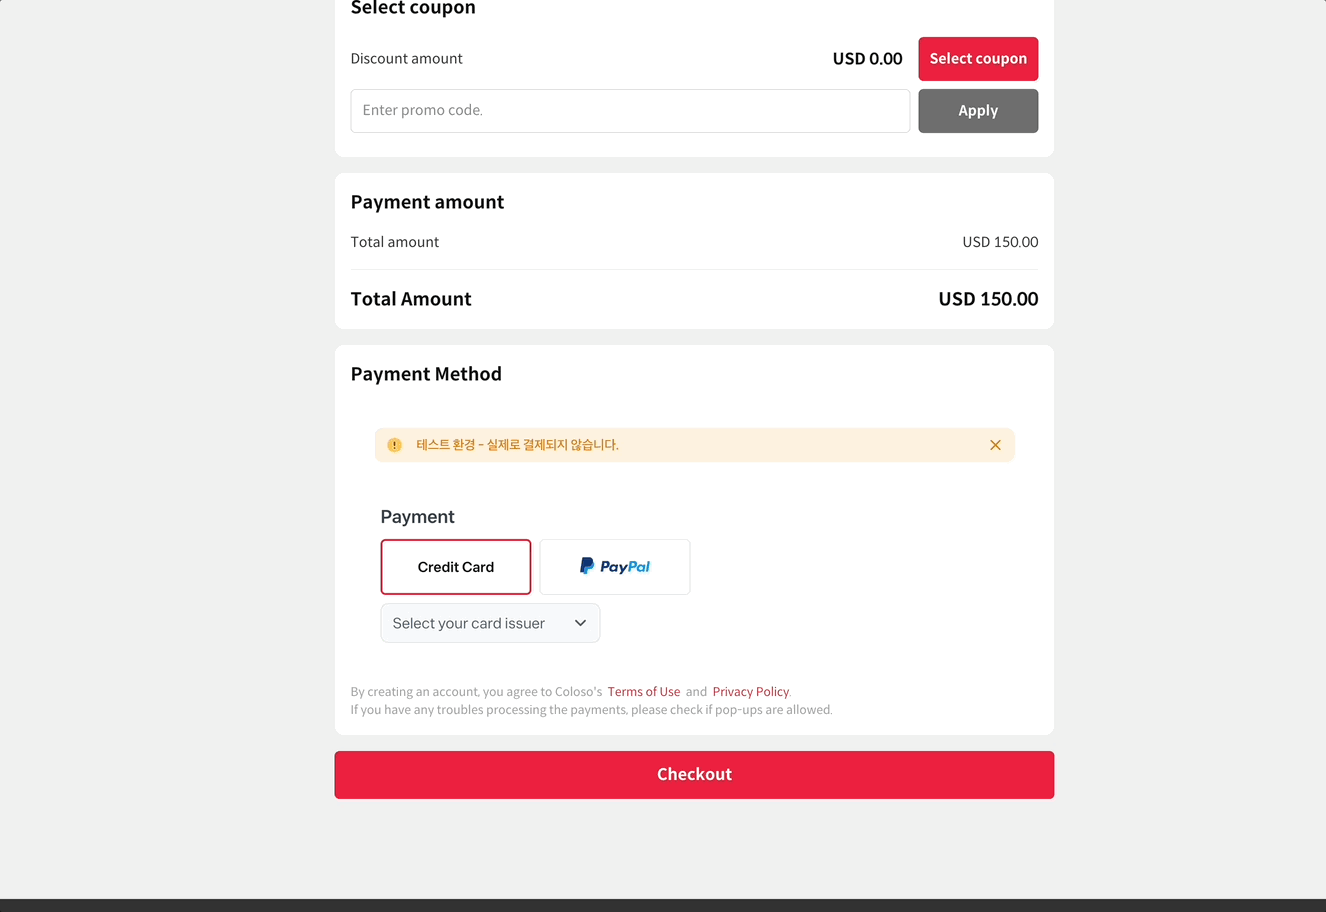Viewport: 1326px width, 912px height.
Task: Click the Payment label above card options
Action: 417,517
